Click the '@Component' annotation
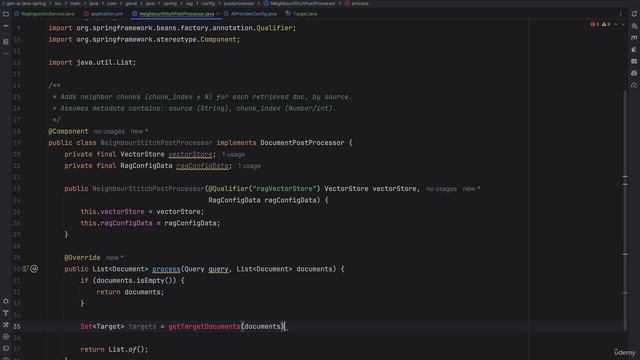The image size is (640, 360). tap(68, 131)
